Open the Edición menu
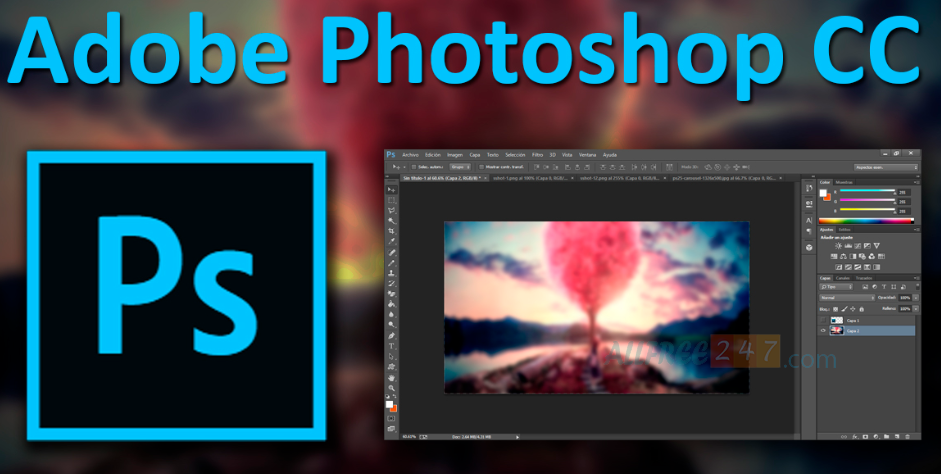Image resolution: width=941 pixels, height=474 pixels. [x=433, y=155]
